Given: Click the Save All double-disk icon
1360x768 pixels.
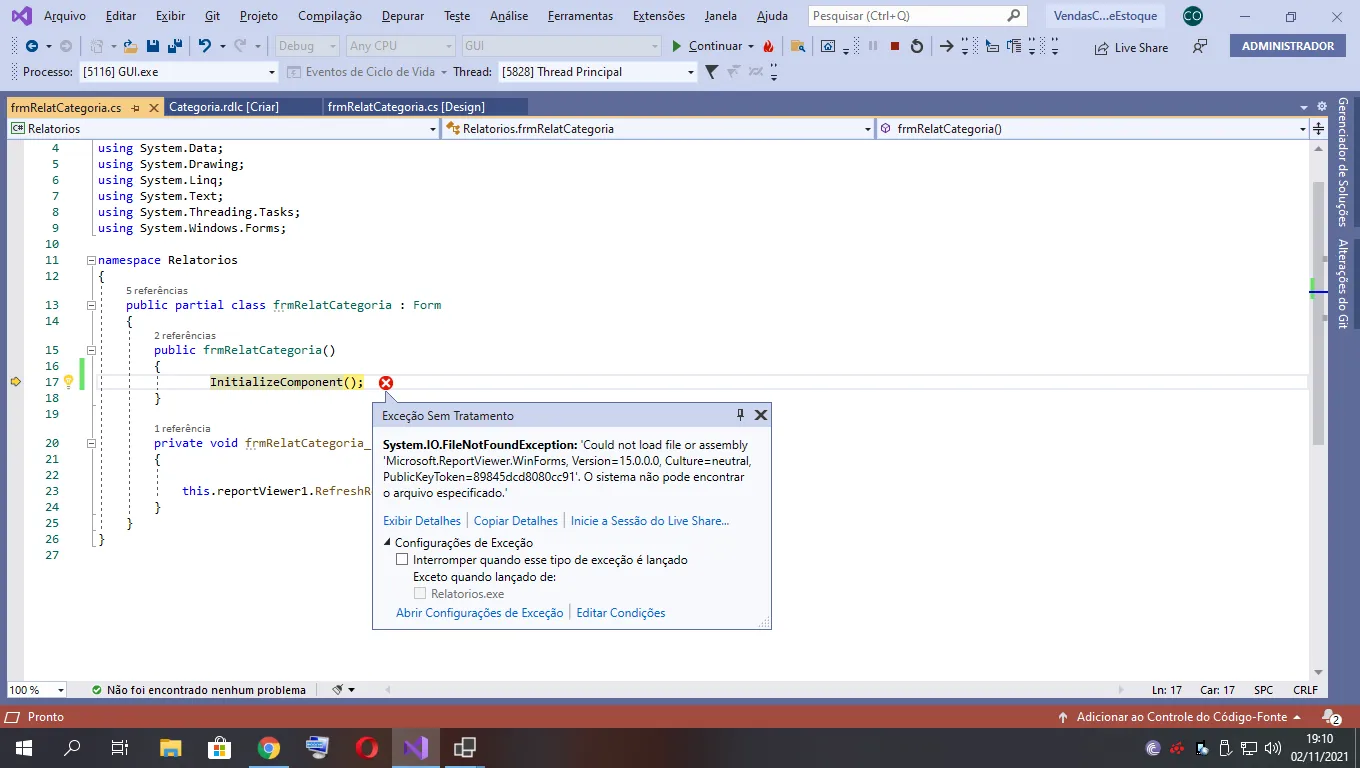Looking at the screenshot, I should click(x=174, y=46).
